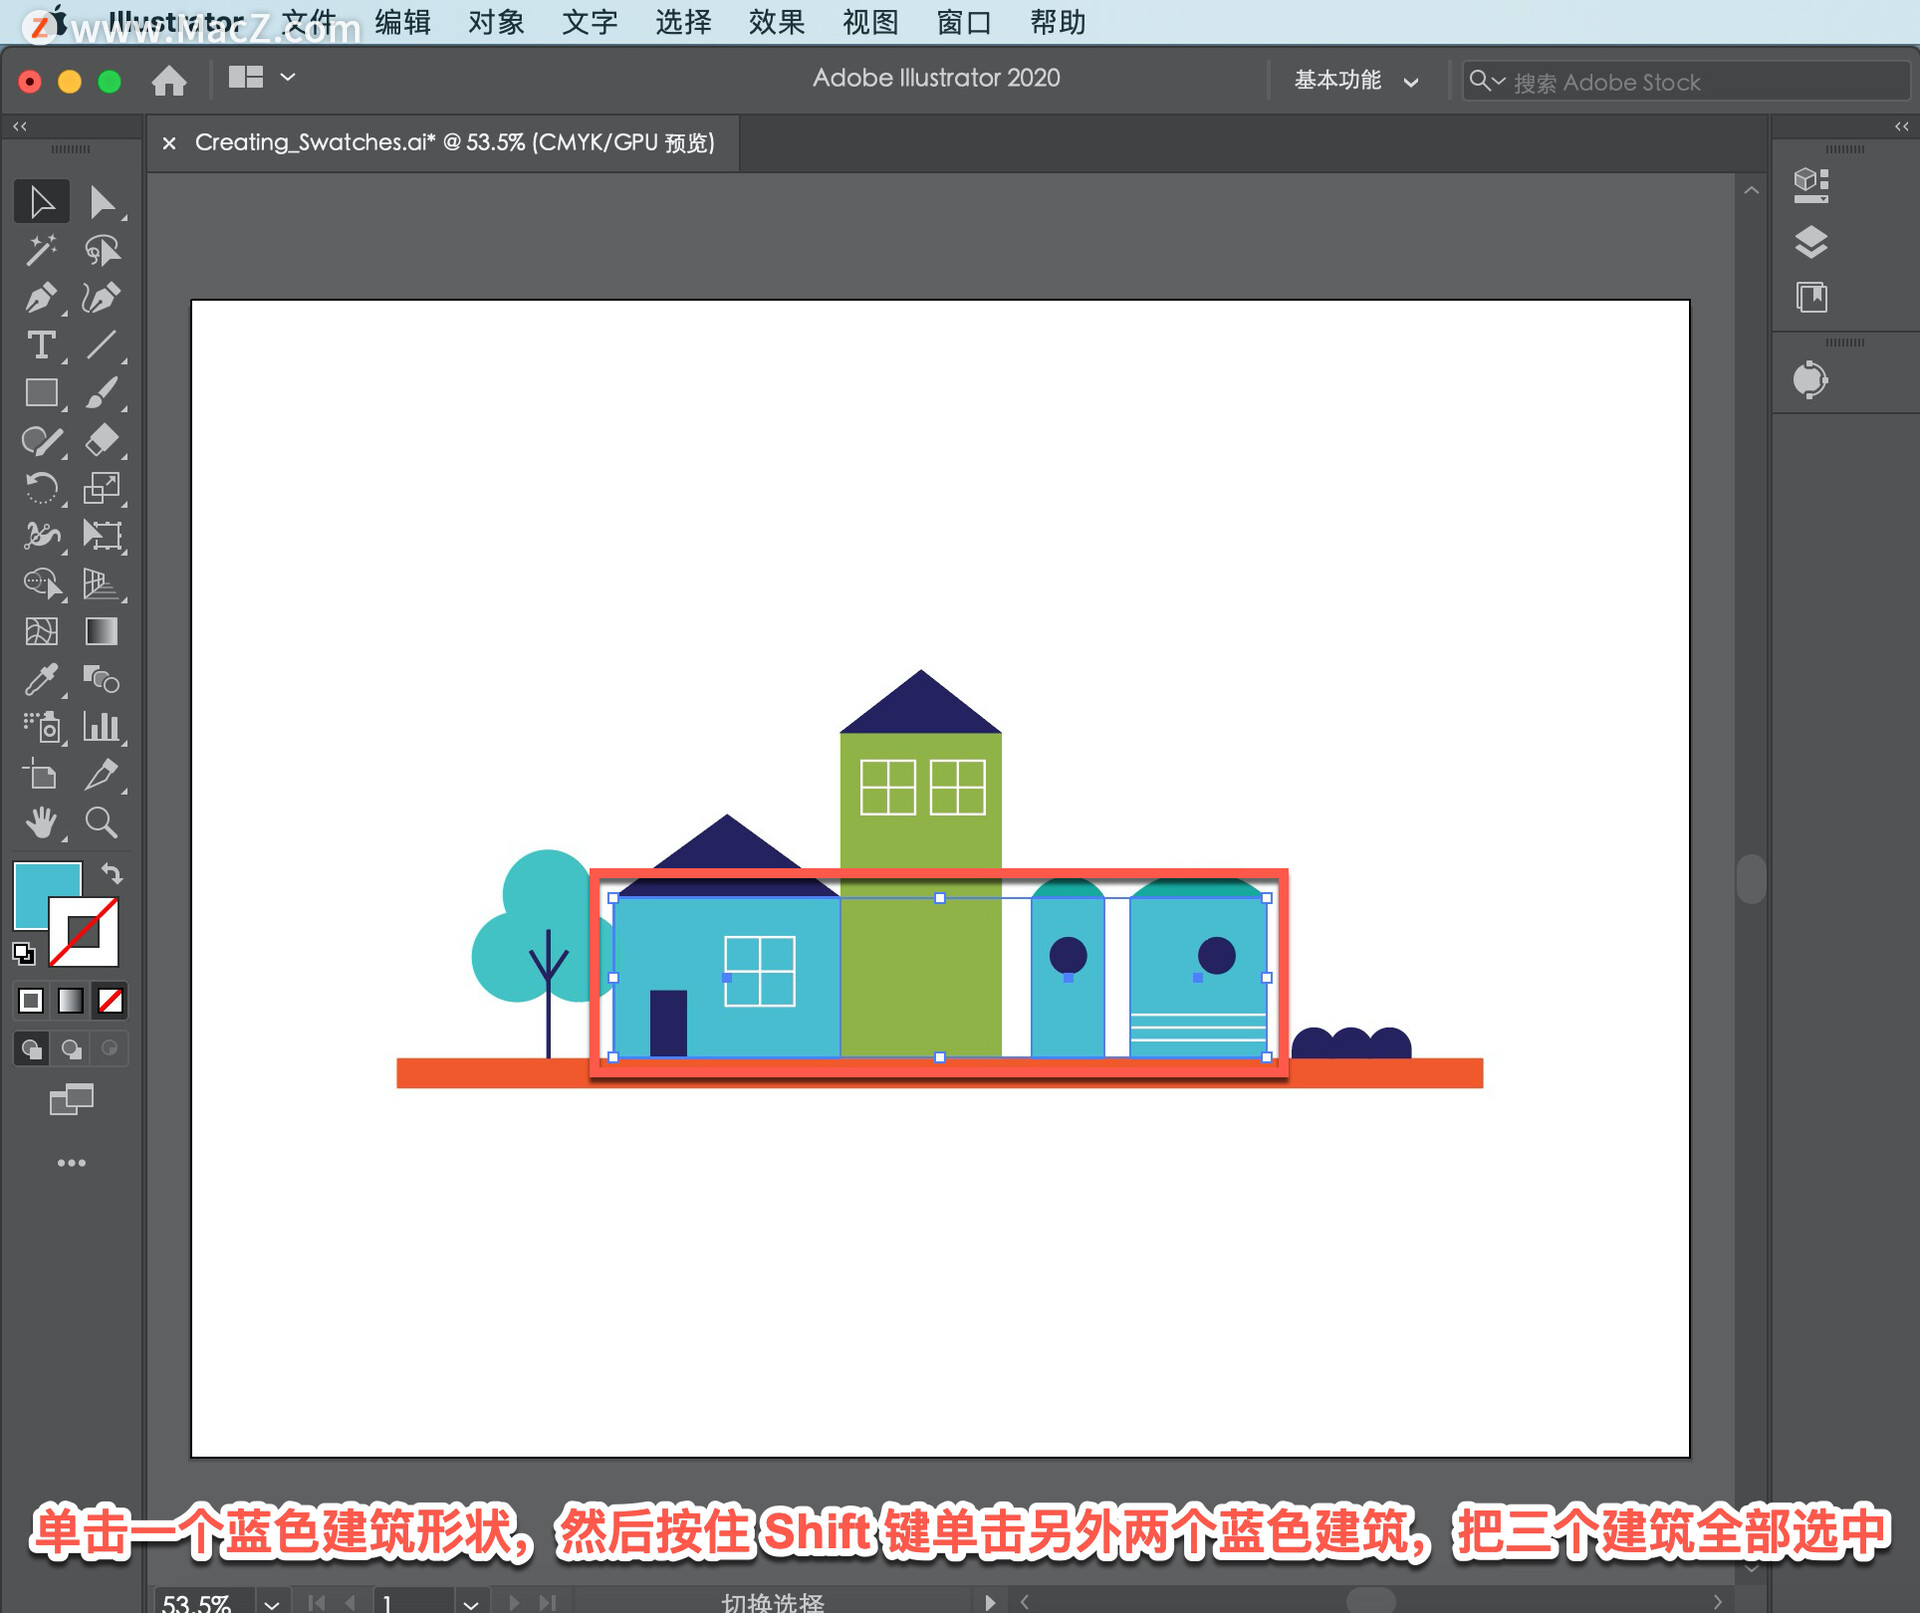Swap fill and stroke arrow
This screenshot has height=1613, width=1920.
coord(112,874)
